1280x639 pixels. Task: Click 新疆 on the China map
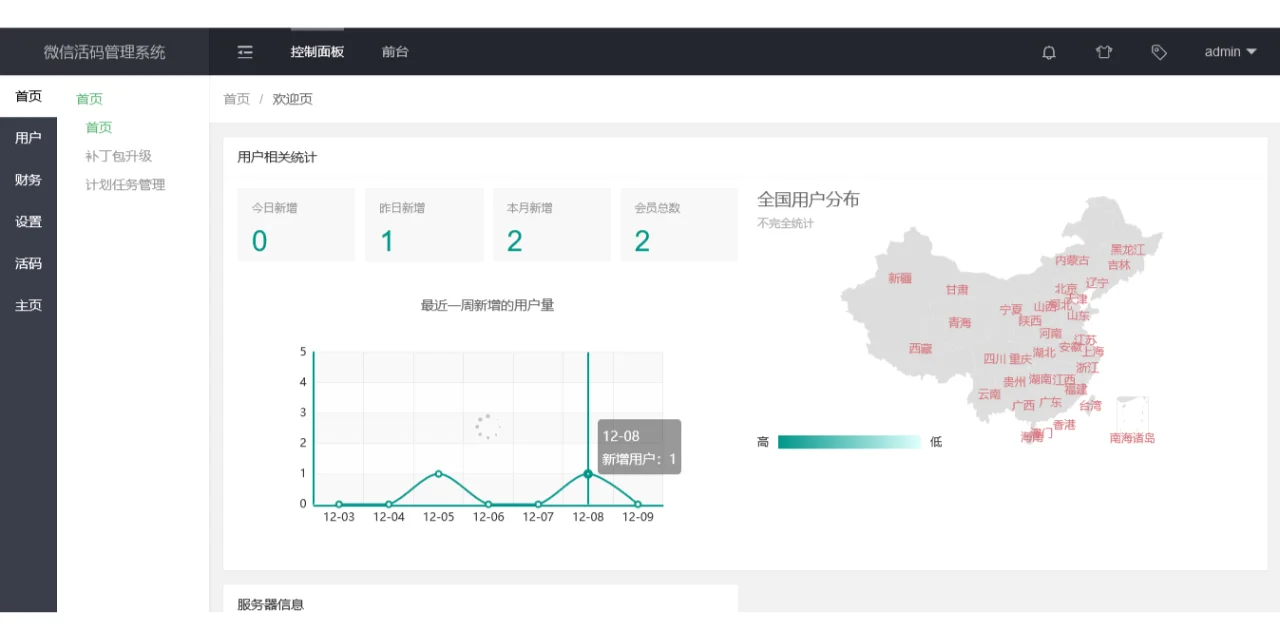pos(900,278)
